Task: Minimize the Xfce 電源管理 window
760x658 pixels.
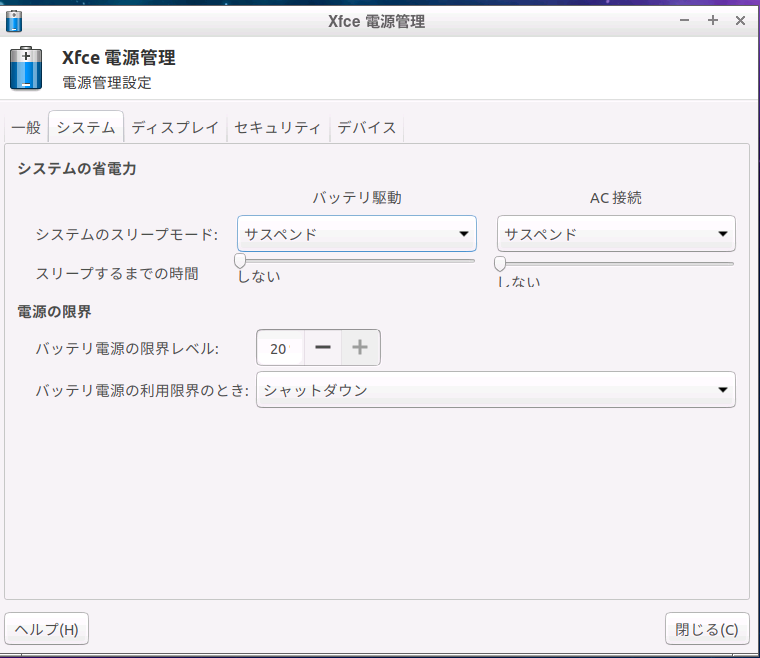Action: click(x=684, y=20)
